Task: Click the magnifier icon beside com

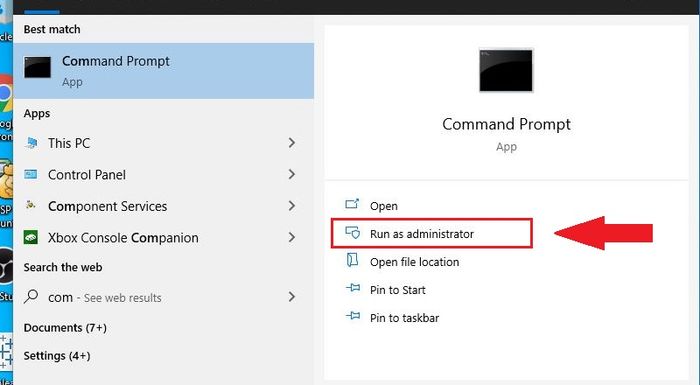Action: point(31,296)
